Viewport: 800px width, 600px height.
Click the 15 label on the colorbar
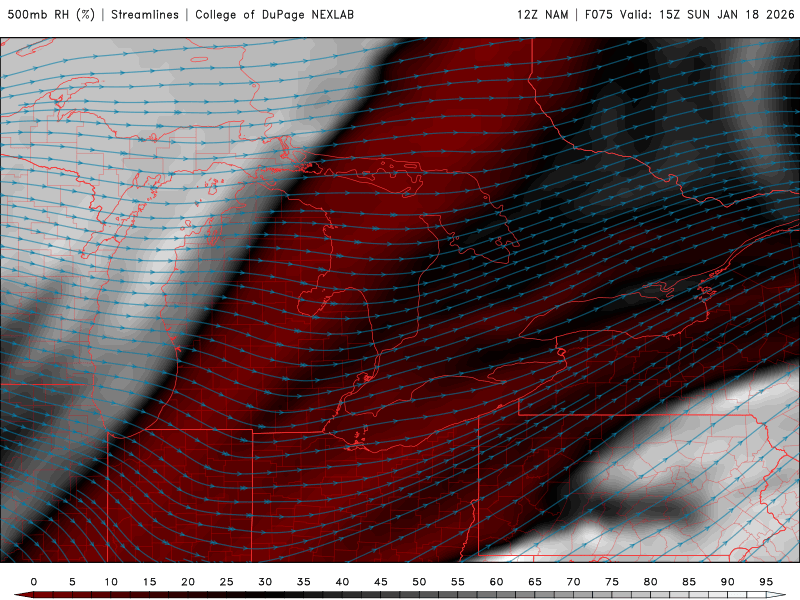coord(149,582)
